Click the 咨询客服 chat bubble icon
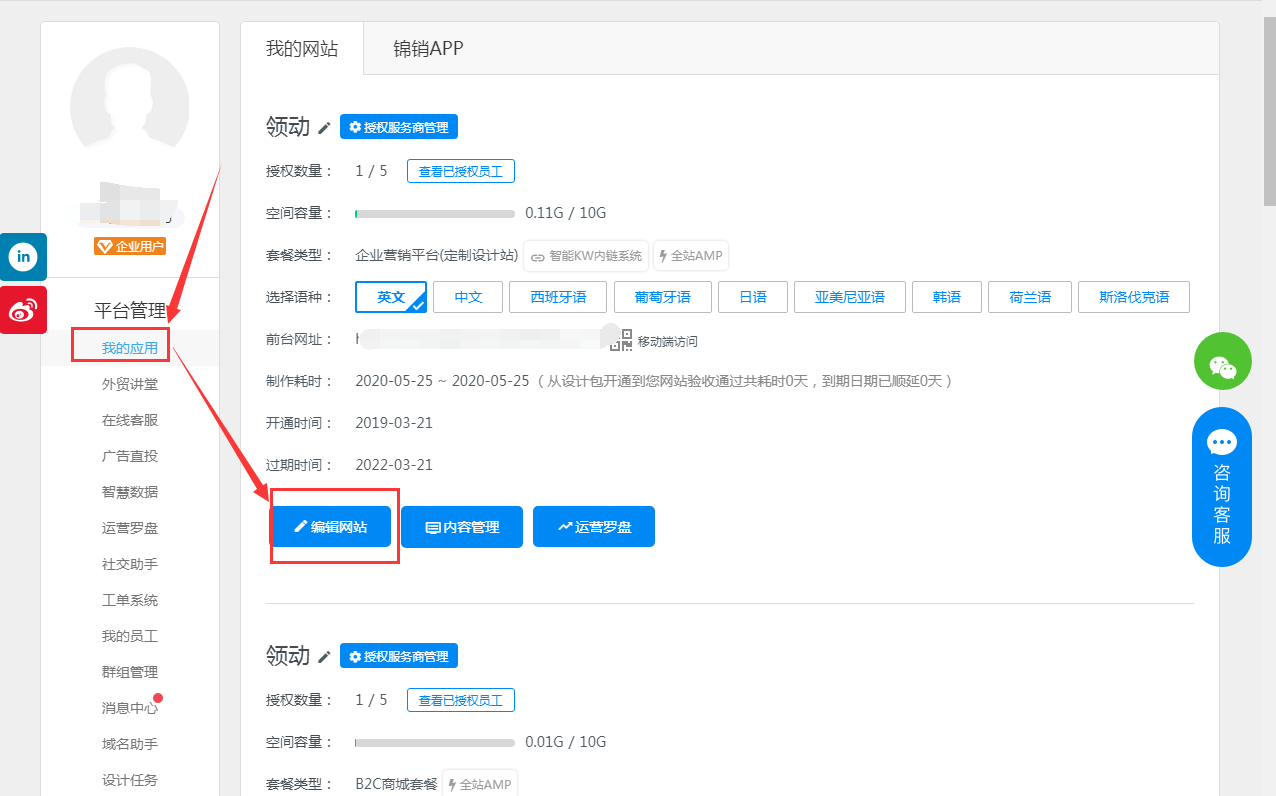This screenshot has width=1276, height=796. (1222, 442)
